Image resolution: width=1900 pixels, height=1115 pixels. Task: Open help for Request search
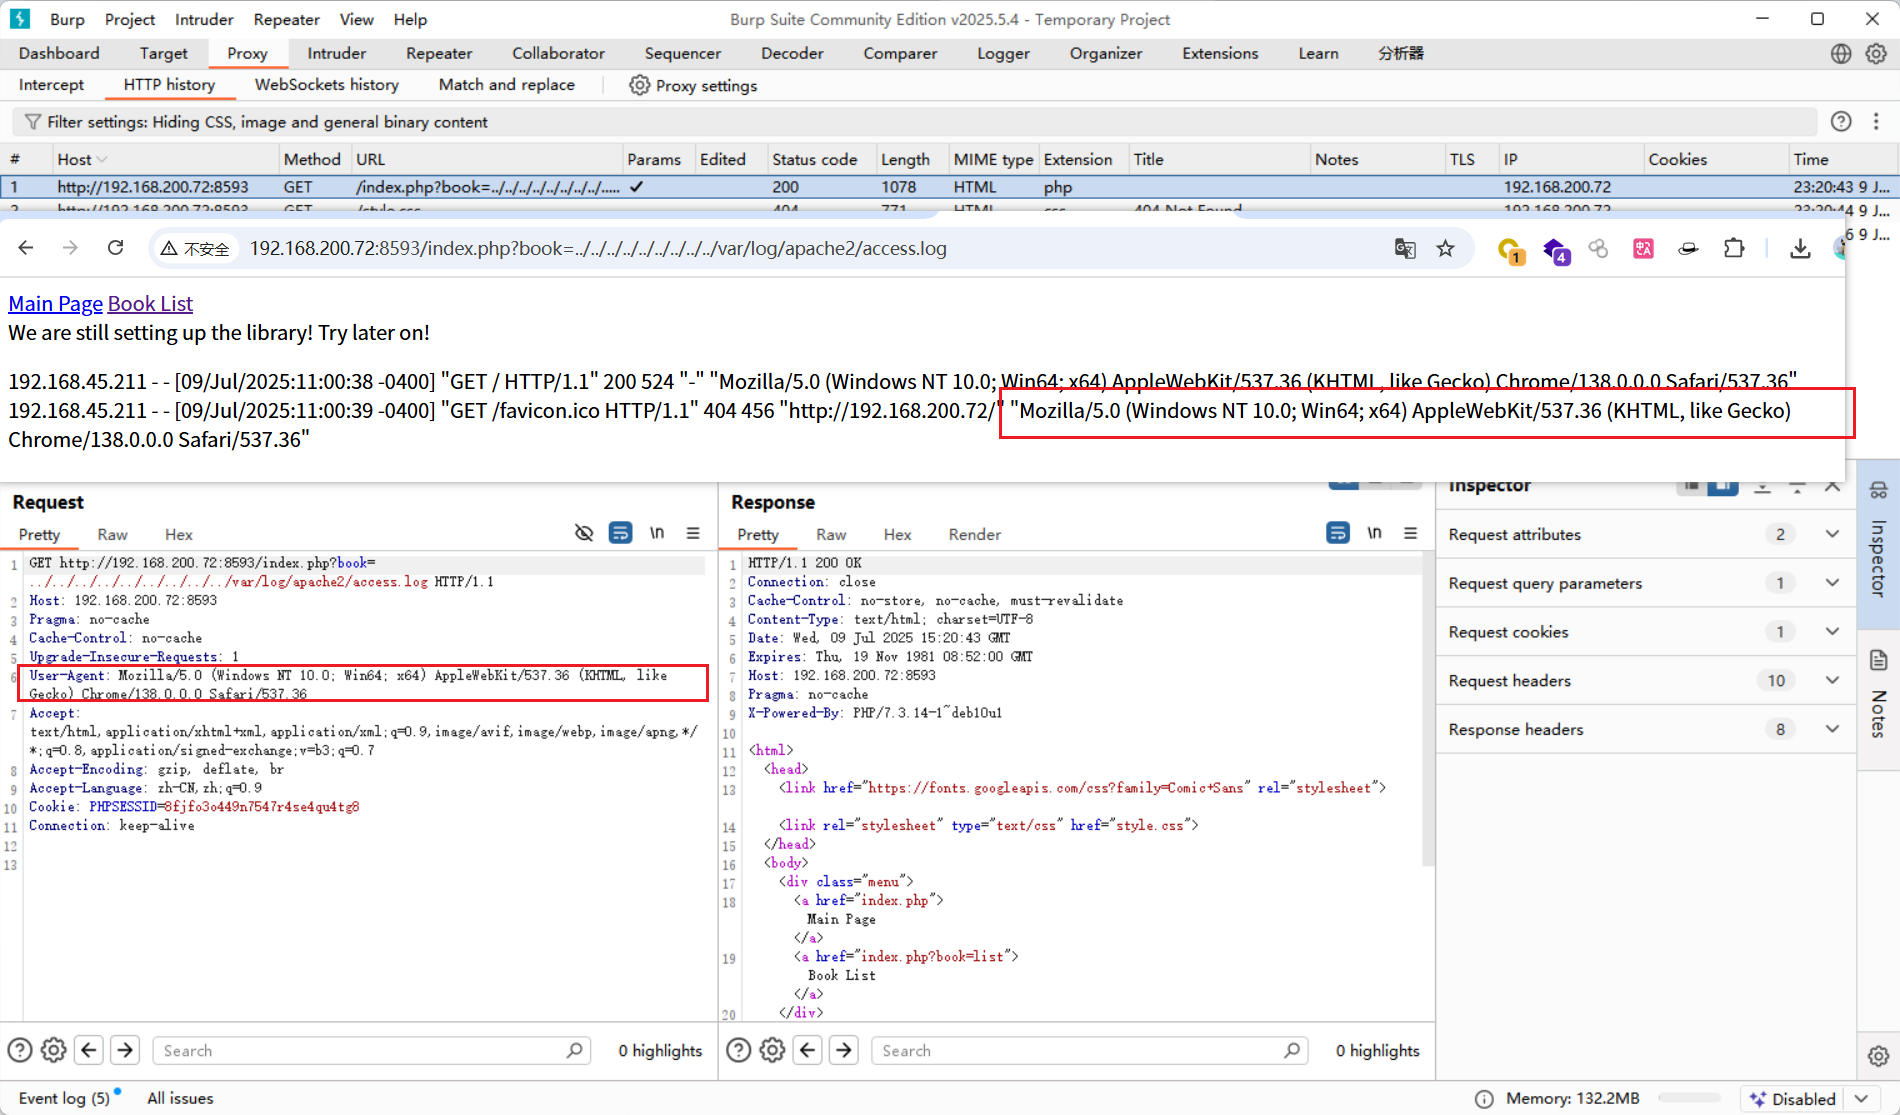pos(20,1050)
